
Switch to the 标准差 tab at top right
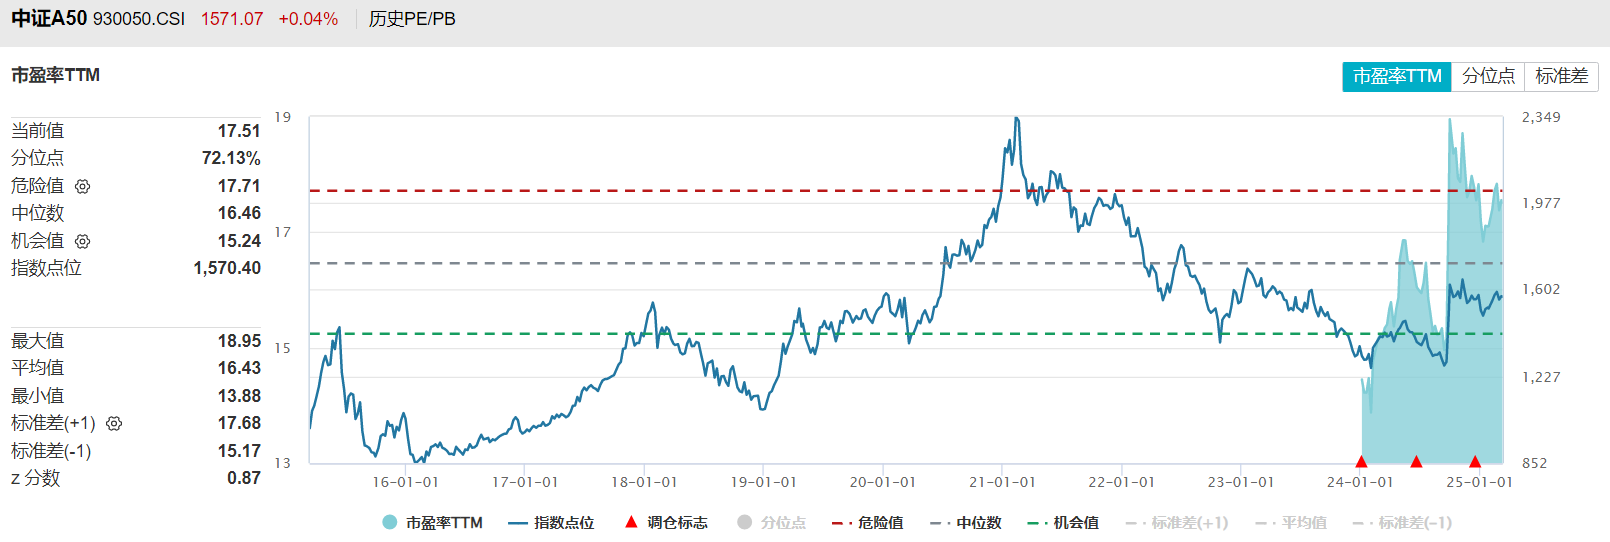(x=1561, y=76)
